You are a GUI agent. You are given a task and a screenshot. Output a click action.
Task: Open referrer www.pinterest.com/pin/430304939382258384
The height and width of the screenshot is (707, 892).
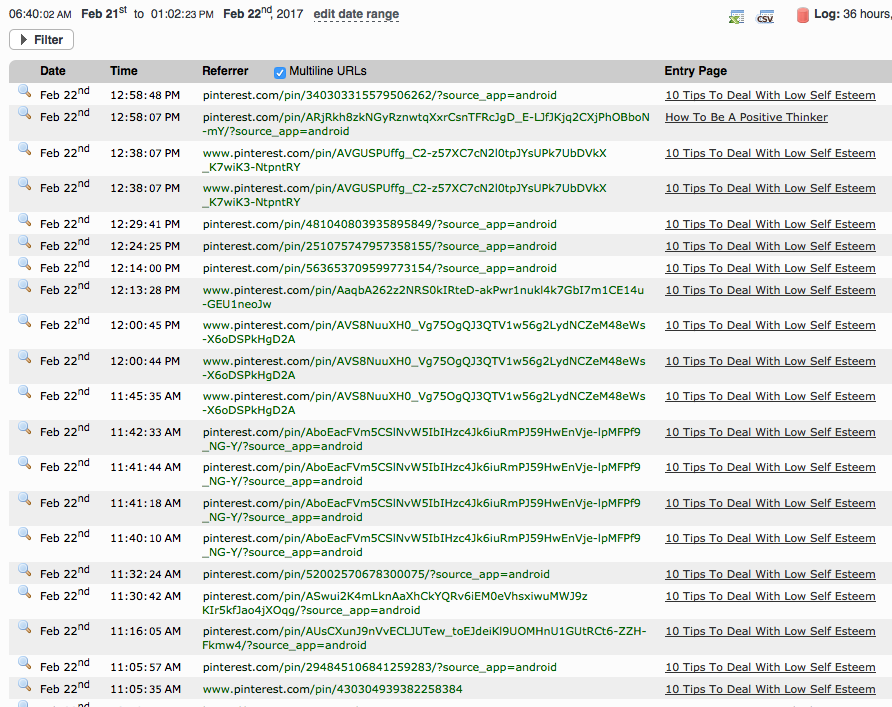[332, 689]
